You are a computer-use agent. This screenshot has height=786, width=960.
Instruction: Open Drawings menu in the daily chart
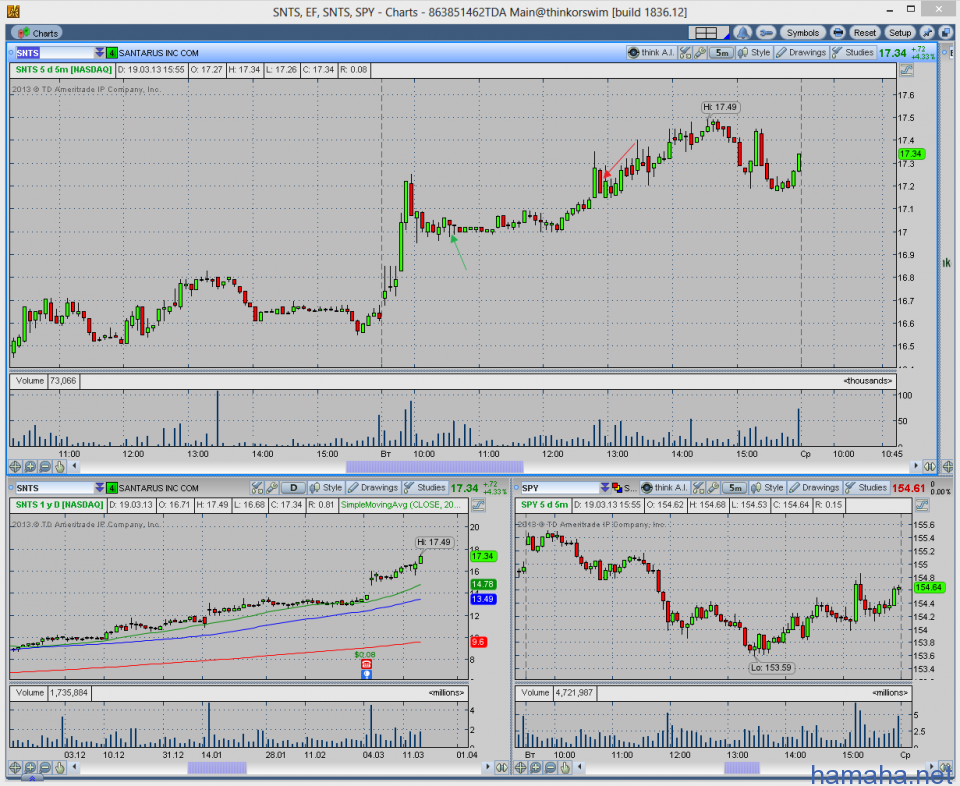coord(373,488)
